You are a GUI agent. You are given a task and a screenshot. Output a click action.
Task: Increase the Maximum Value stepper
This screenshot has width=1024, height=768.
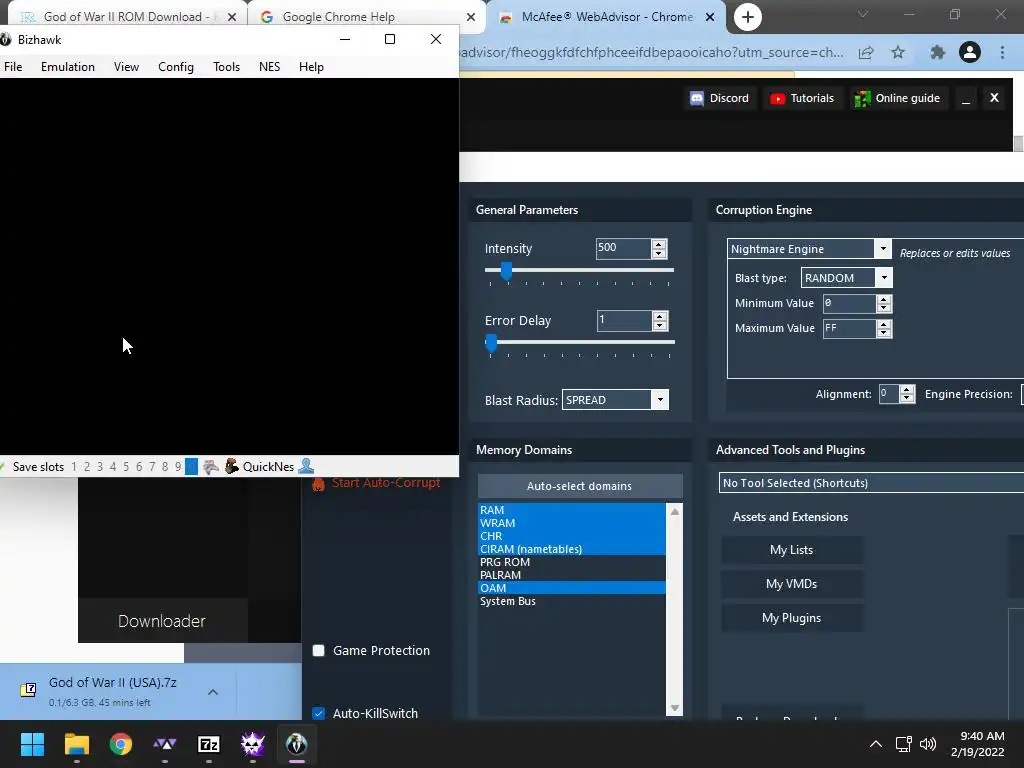(x=884, y=324)
